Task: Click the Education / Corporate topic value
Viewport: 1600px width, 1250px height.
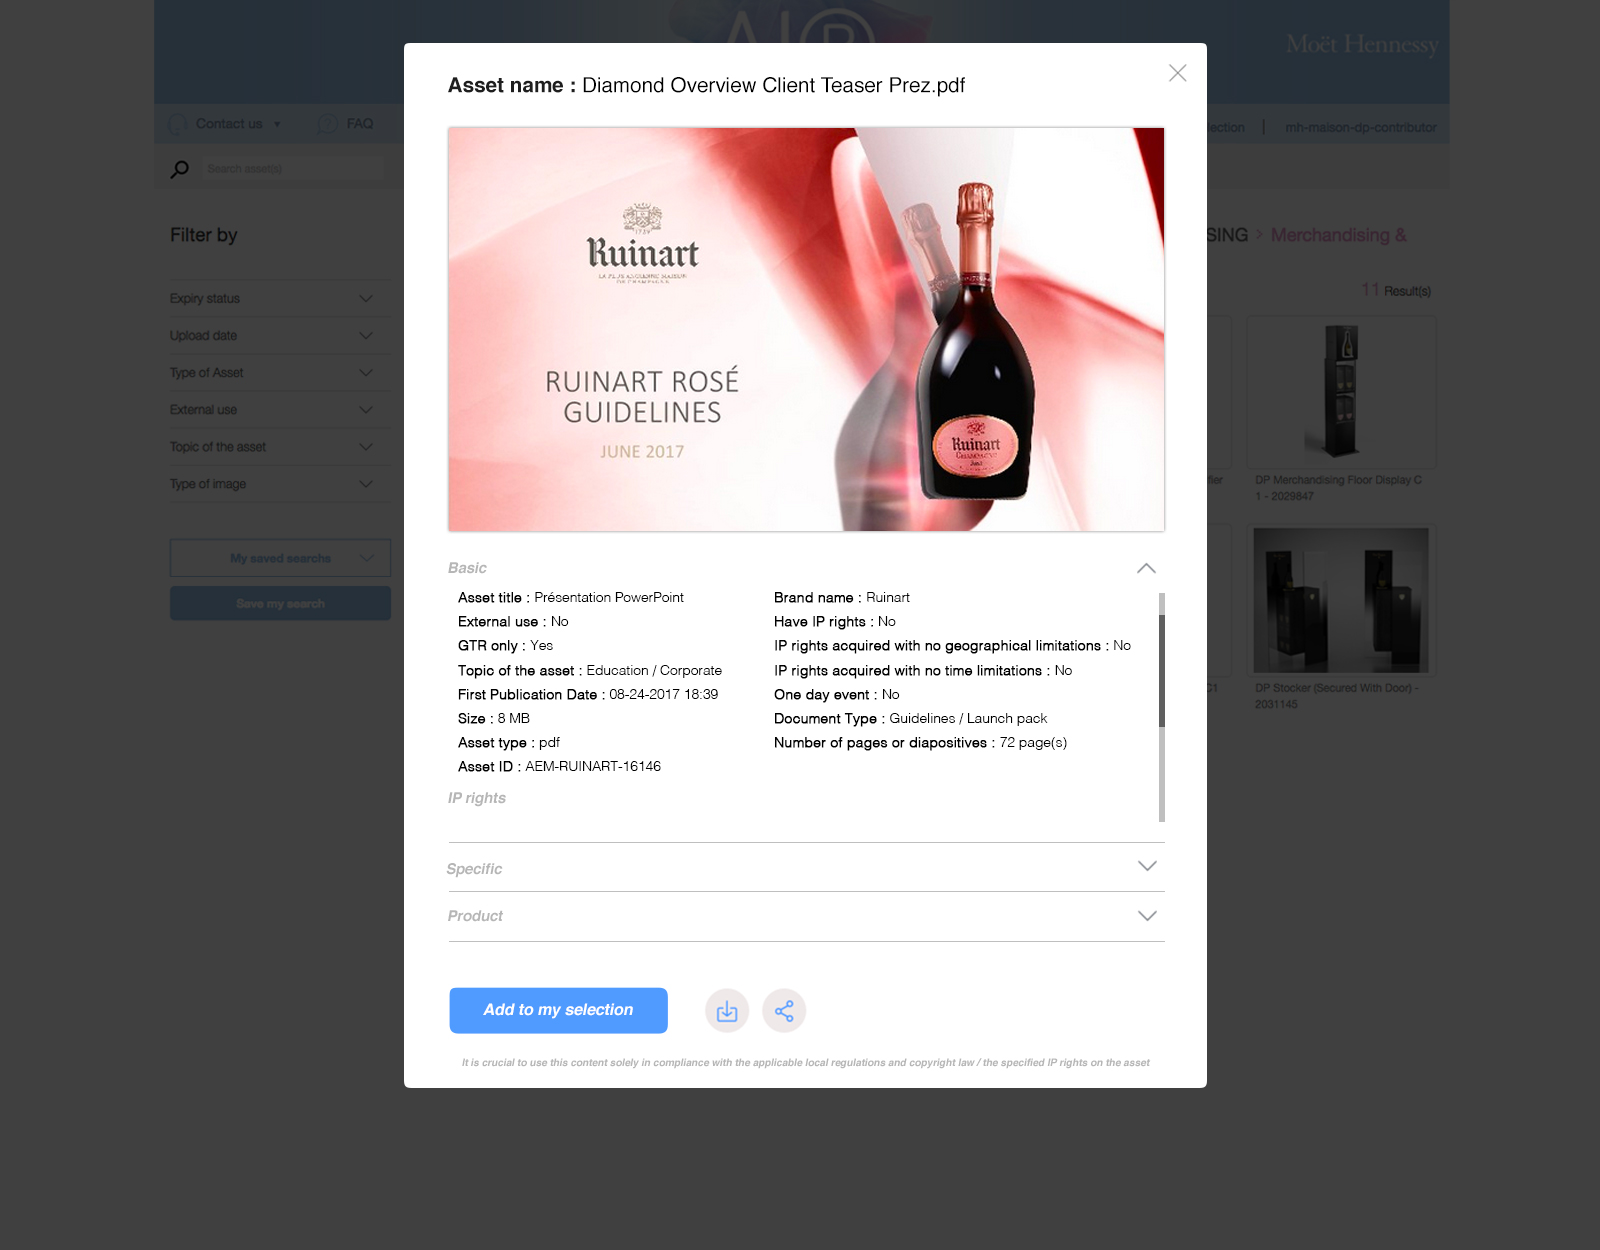Action: pyautogui.click(x=654, y=671)
